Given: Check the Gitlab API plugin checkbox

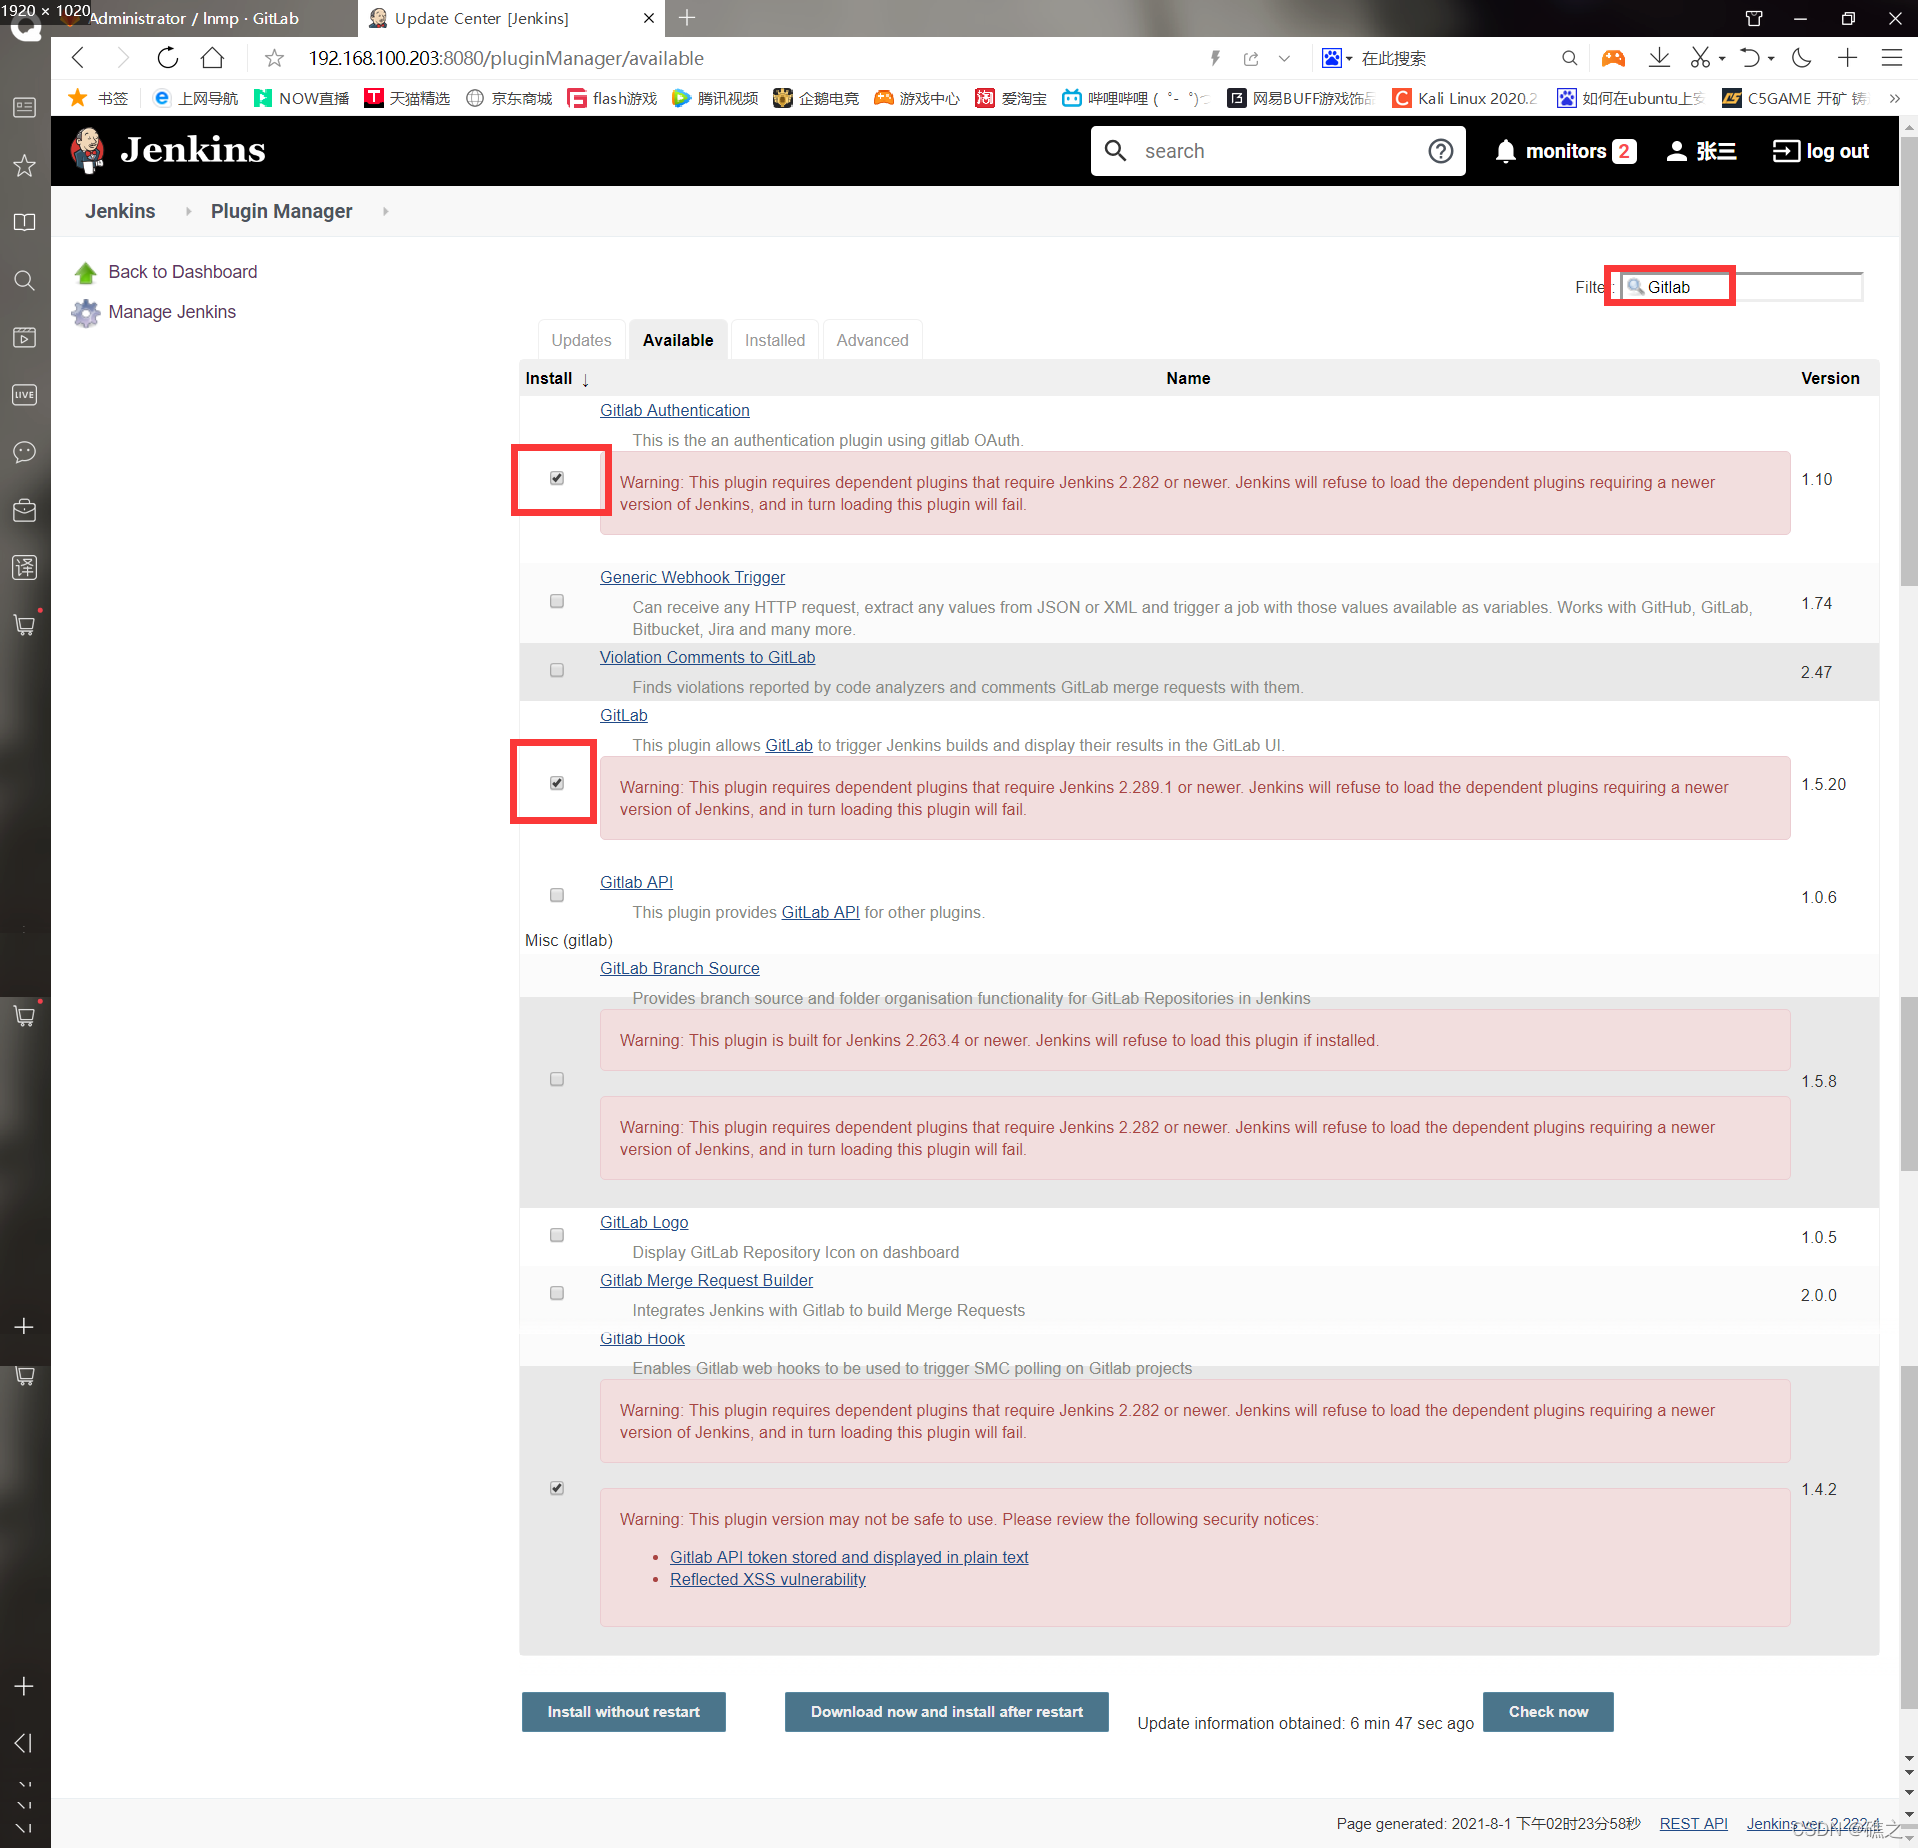Looking at the screenshot, I should point(557,895).
